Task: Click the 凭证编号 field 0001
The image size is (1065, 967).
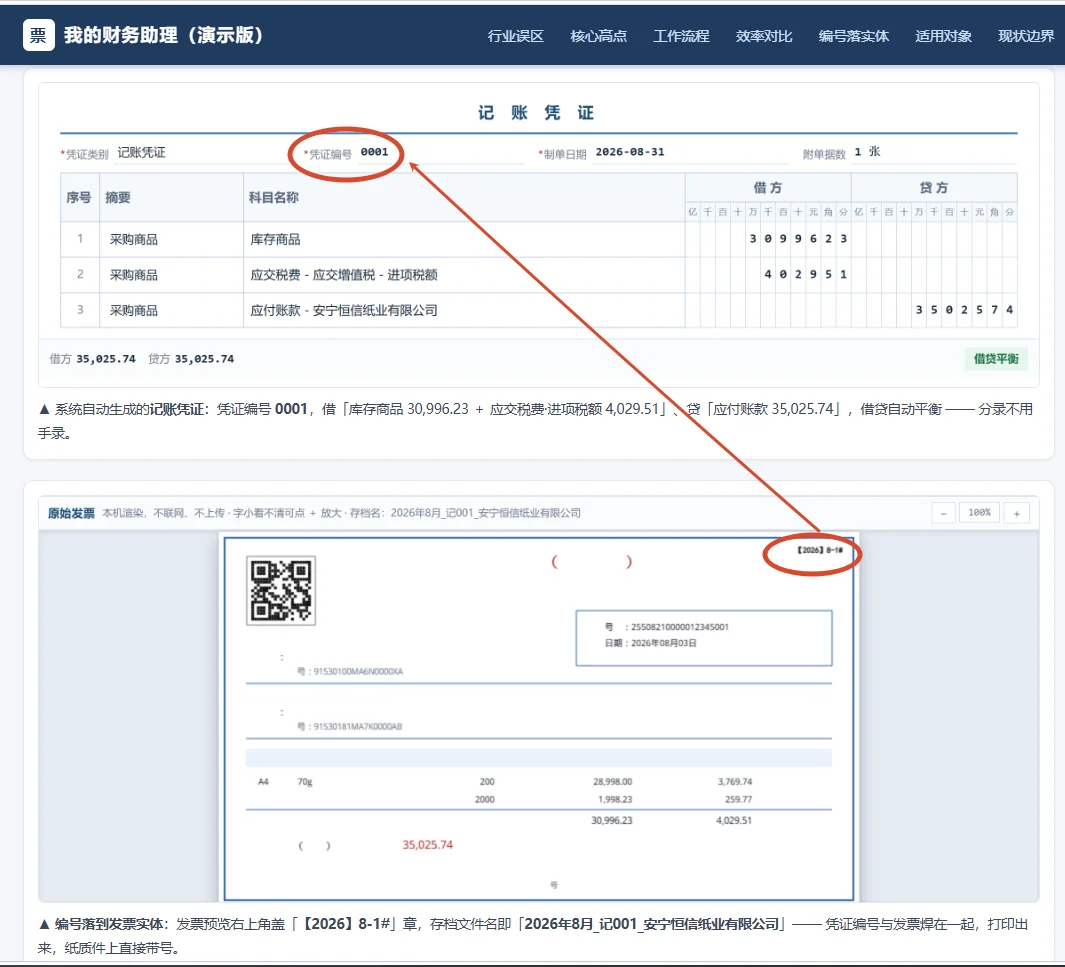Action: (441, 153)
